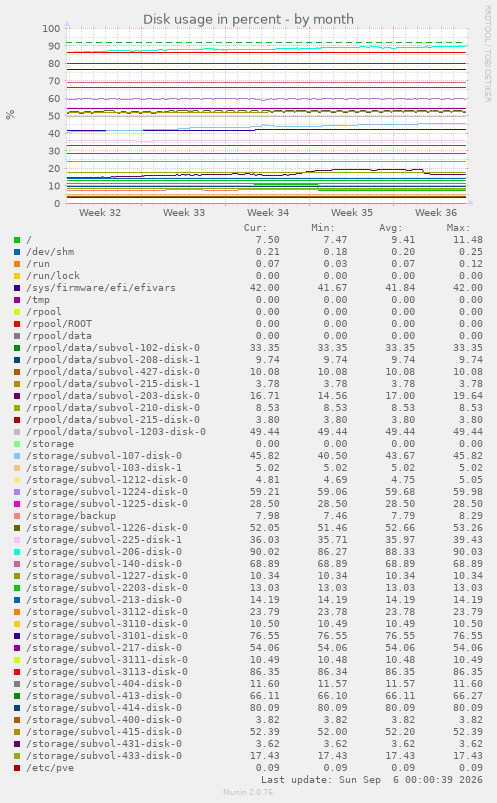Click the green swatch next to / legend

pos(17,240)
